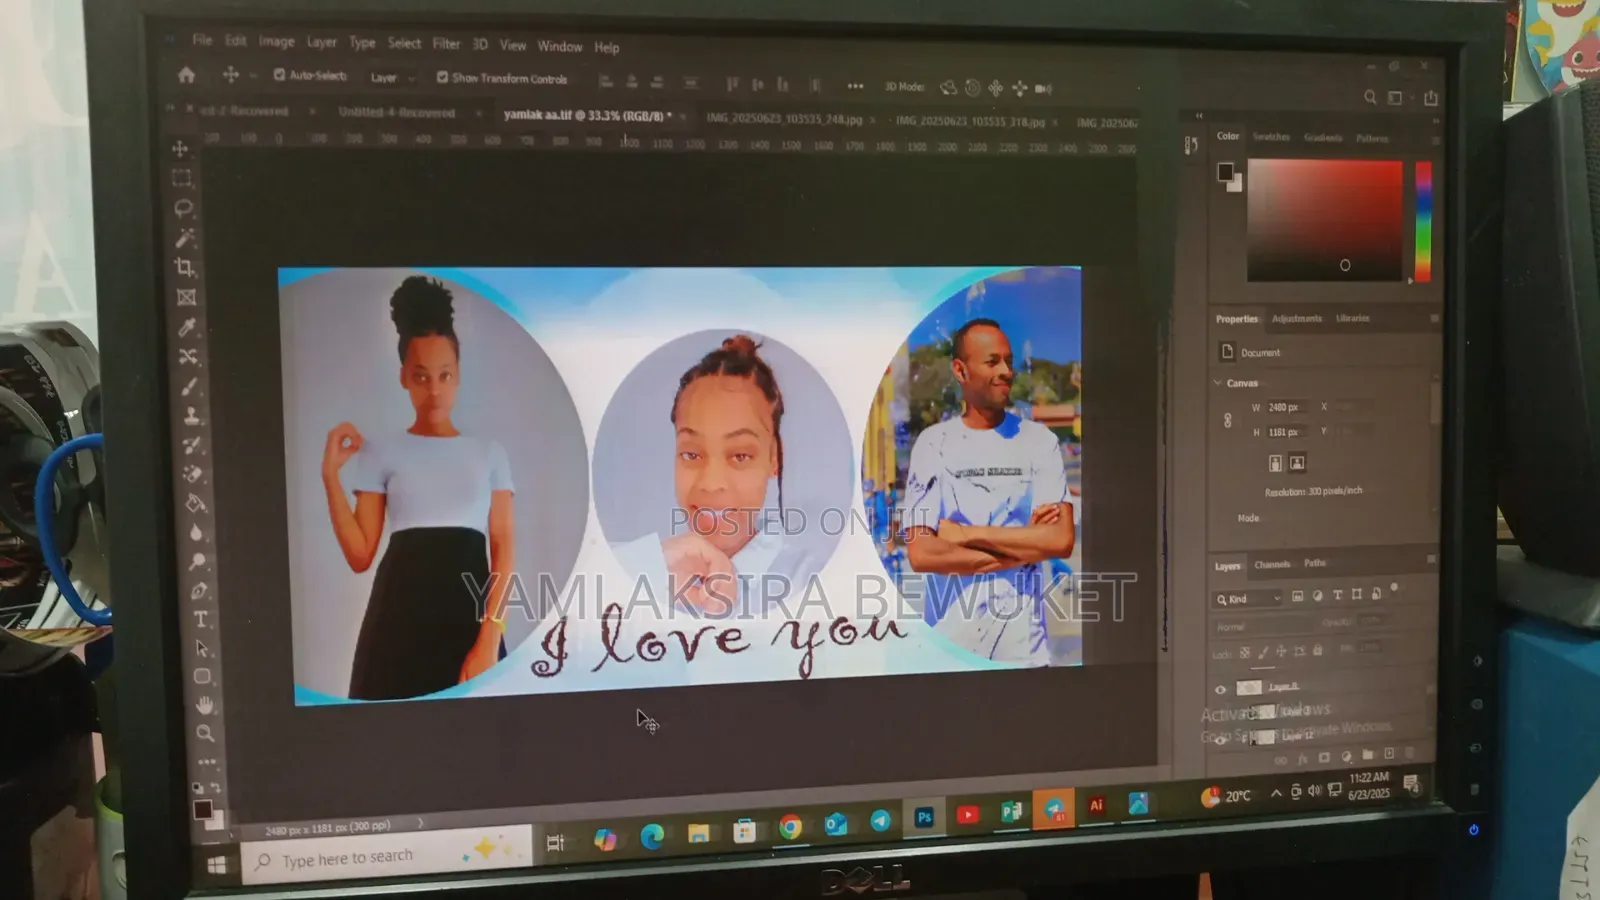The width and height of the screenshot is (1600, 900).
Task: Activate the Hand tool
Action: pos(204,705)
